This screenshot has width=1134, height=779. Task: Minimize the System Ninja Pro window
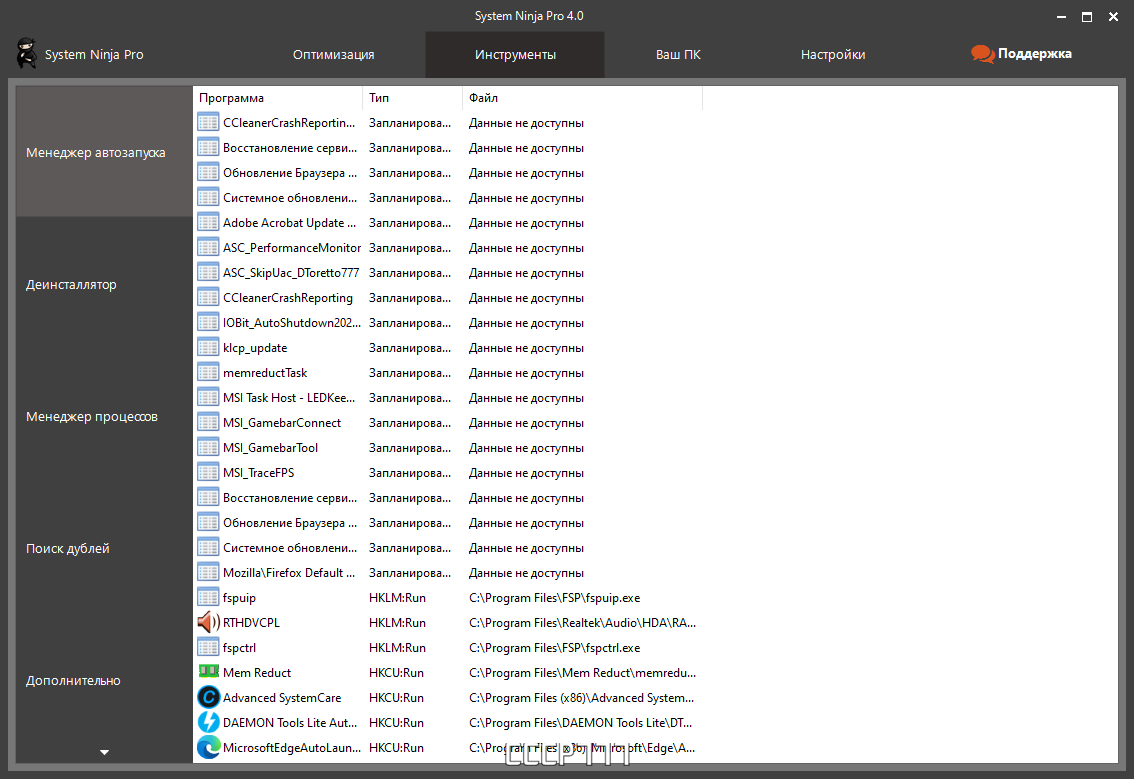[1061, 17]
